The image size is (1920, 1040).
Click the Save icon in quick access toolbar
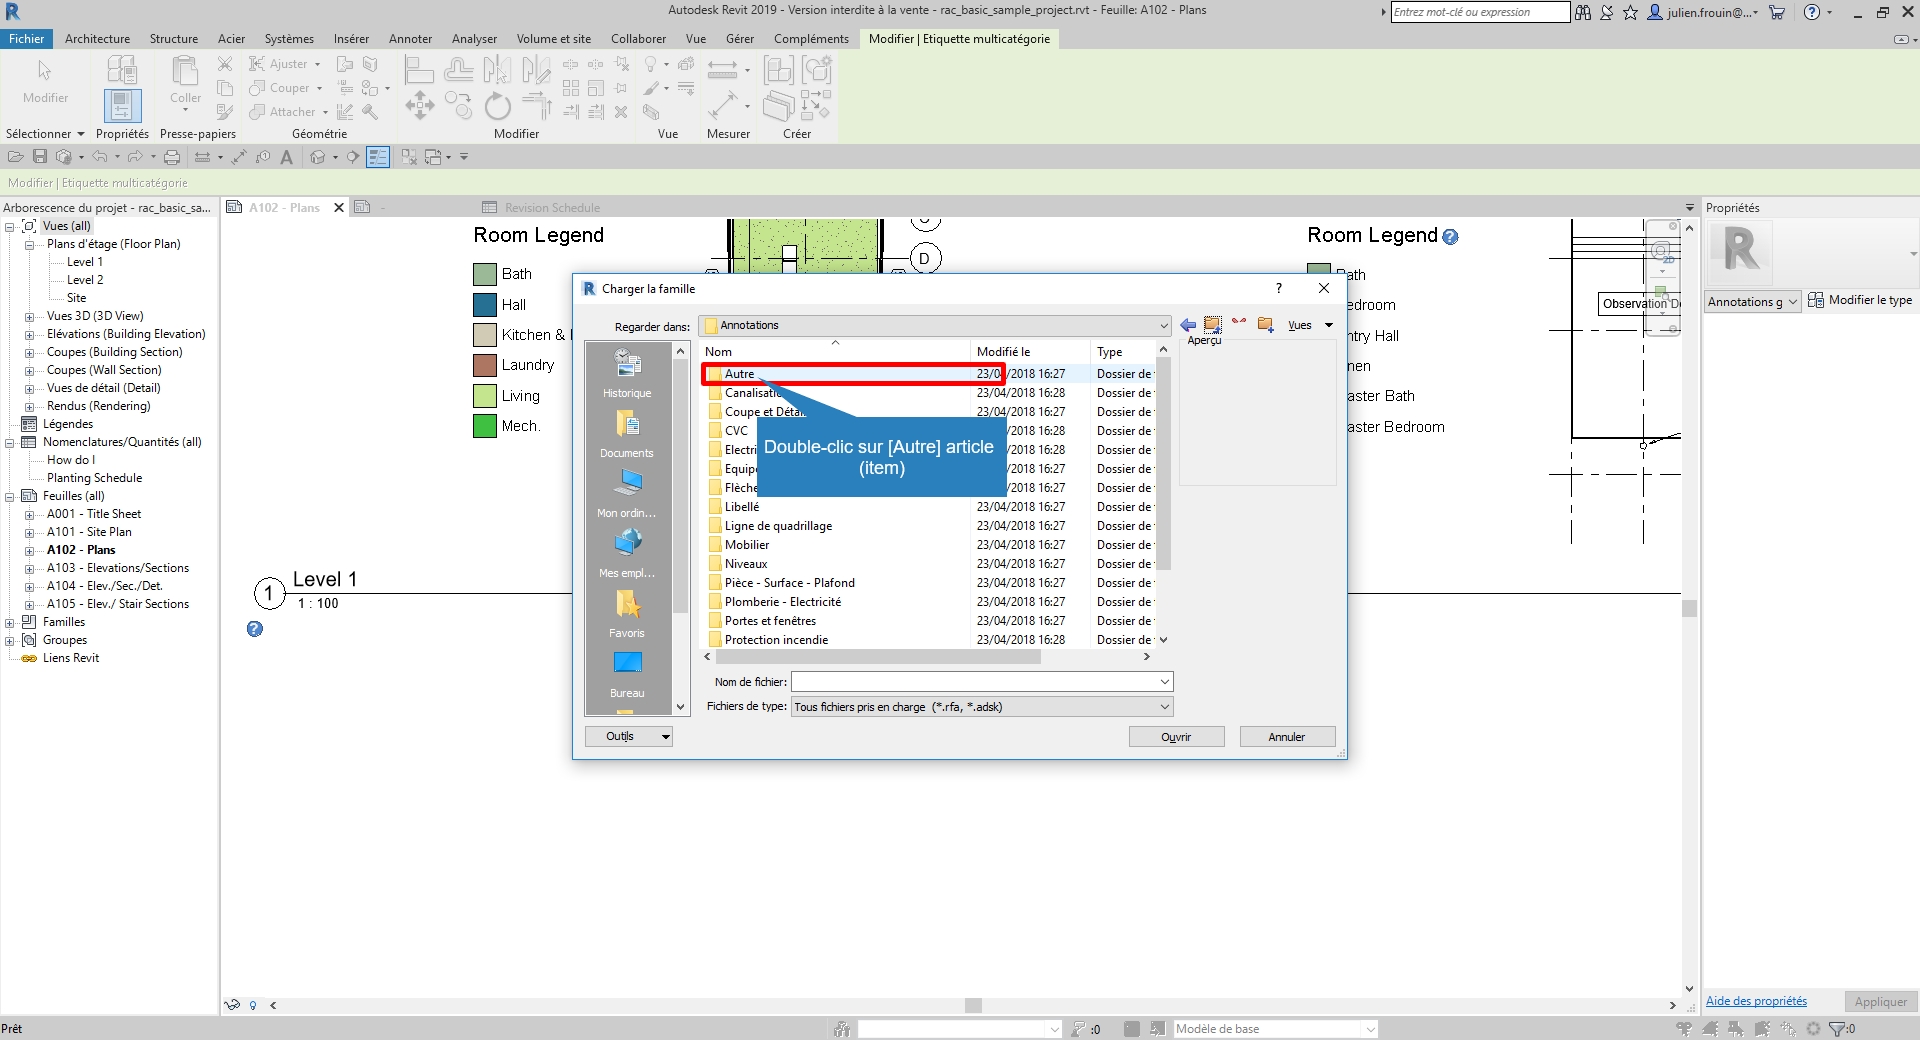pyautogui.click(x=40, y=157)
